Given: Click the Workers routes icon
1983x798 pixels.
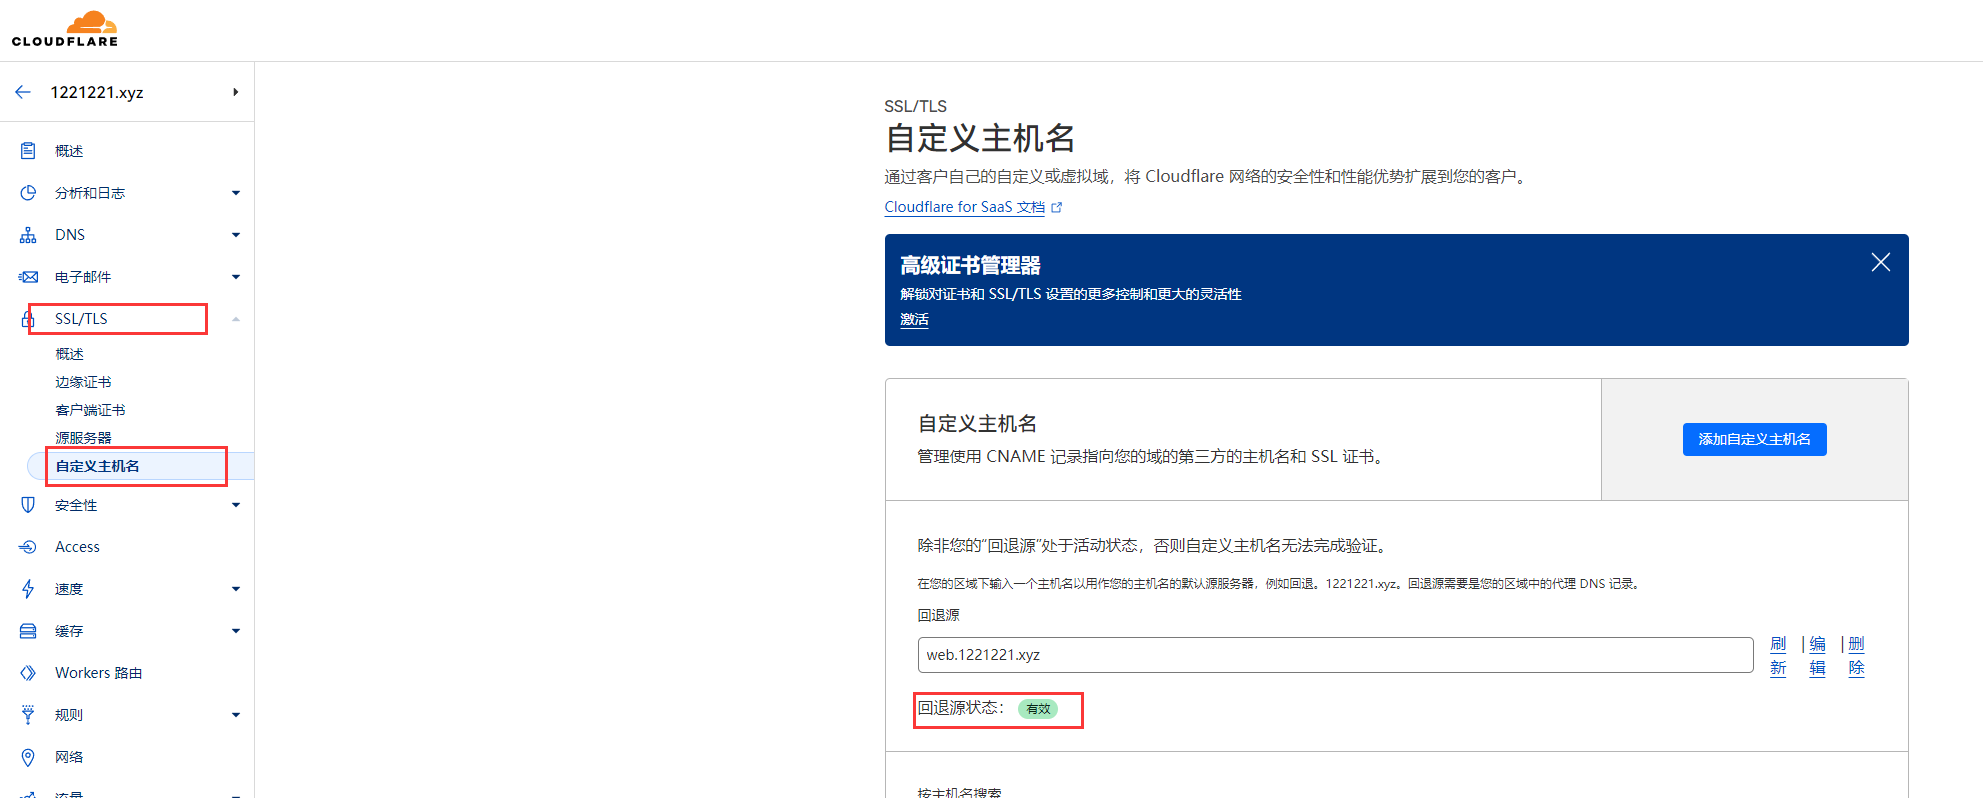Looking at the screenshot, I should (x=28, y=673).
